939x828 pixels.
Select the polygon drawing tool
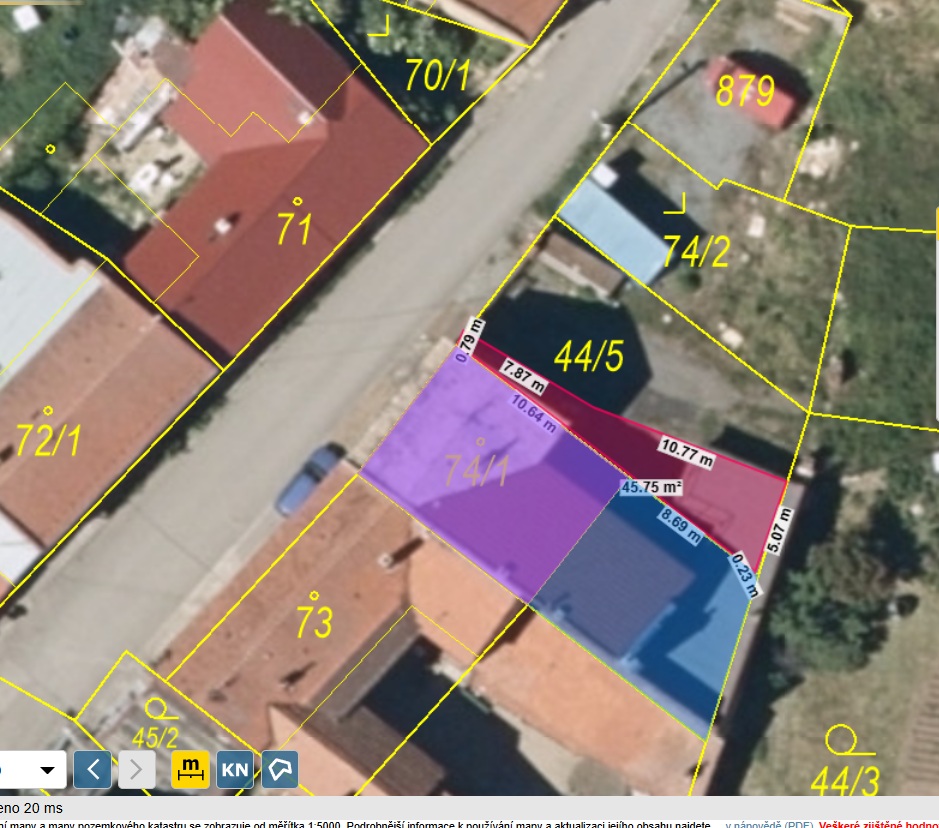tap(281, 770)
